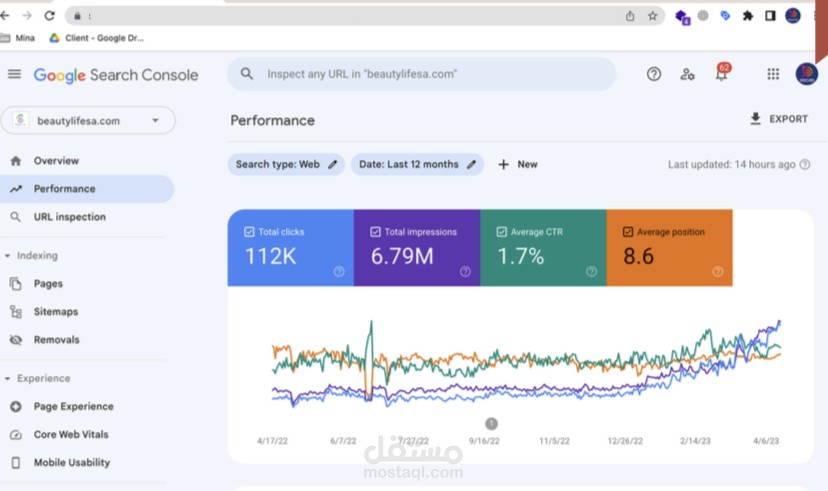The height and width of the screenshot is (491, 828).
Task: Click the help icon on Average position card
Action: [x=718, y=271]
